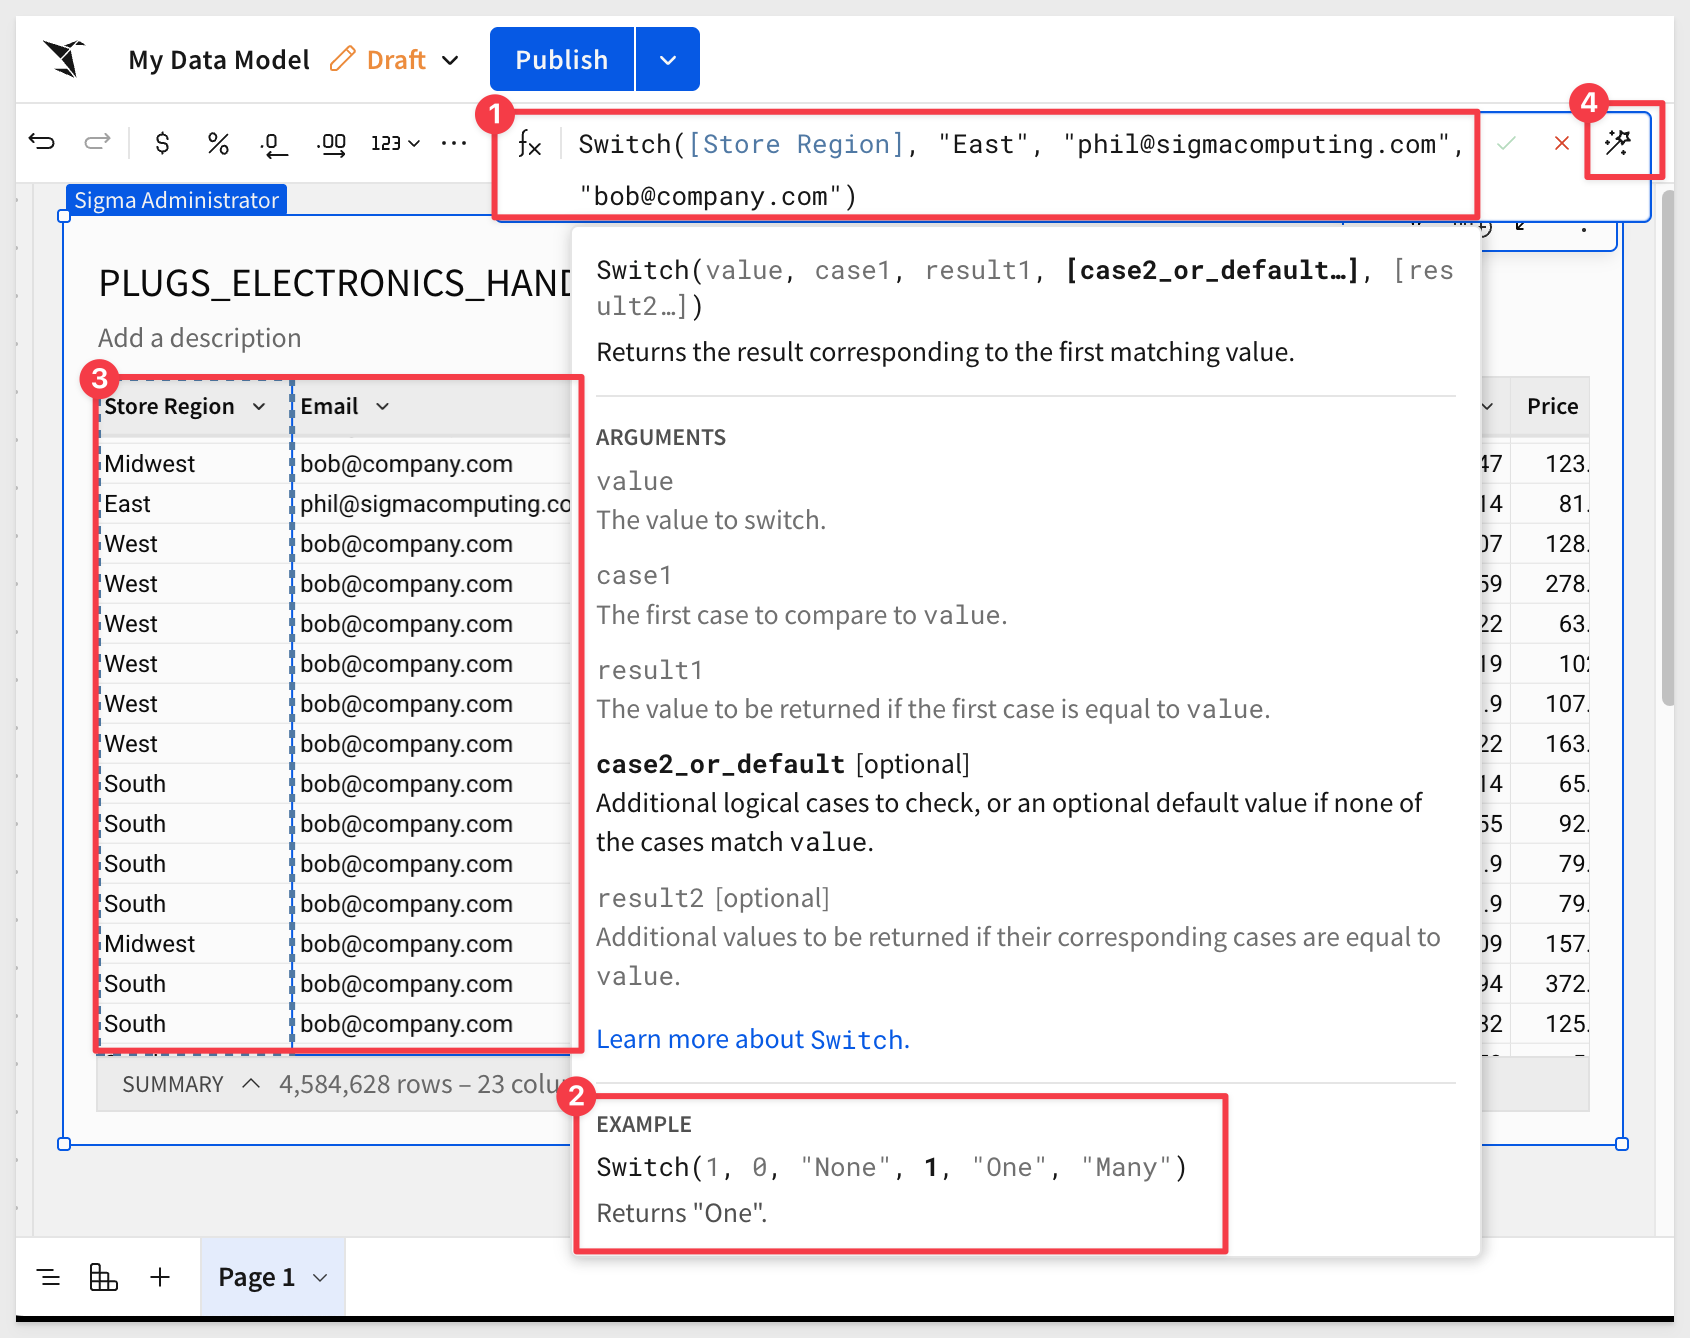The width and height of the screenshot is (1690, 1338).
Task: Click the vertical scrollbar
Action: tap(1668, 448)
